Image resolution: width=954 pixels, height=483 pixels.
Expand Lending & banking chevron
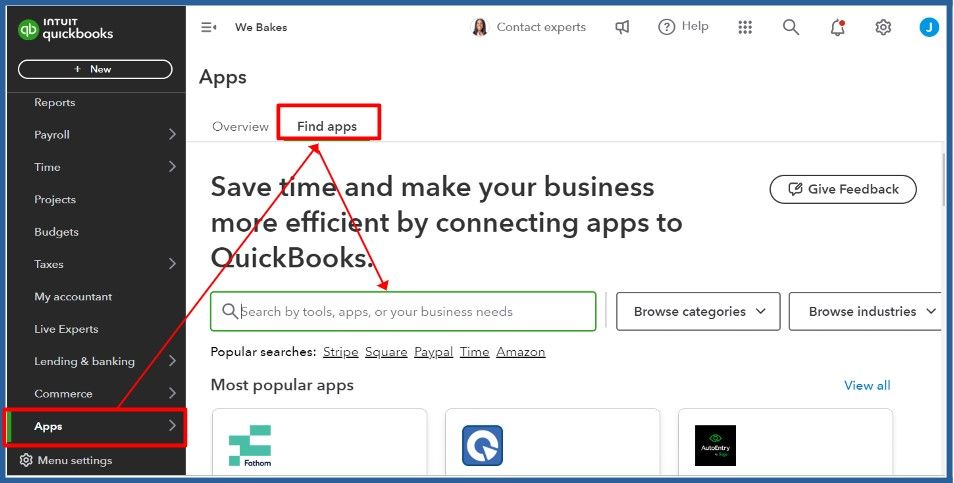[x=172, y=361]
